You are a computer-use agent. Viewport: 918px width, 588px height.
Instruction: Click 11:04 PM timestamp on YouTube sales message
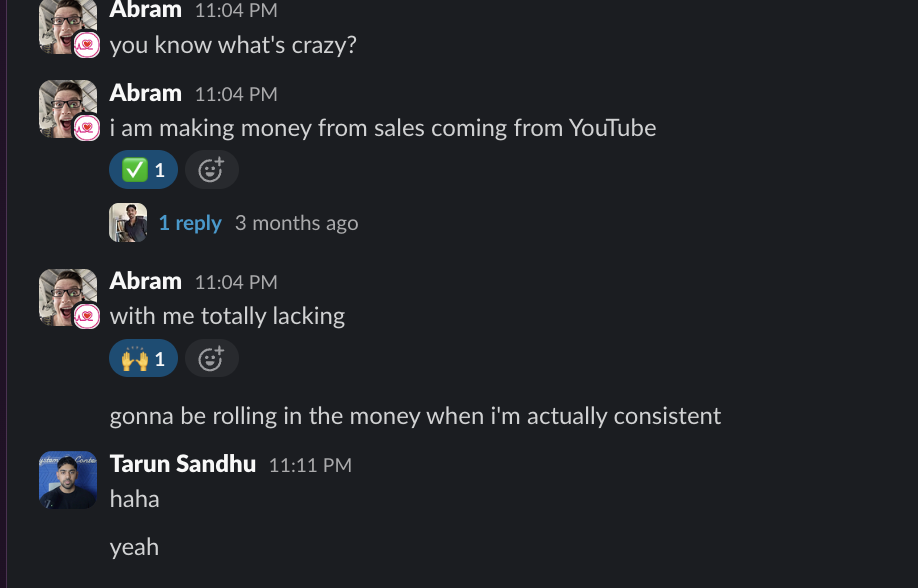[236, 94]
